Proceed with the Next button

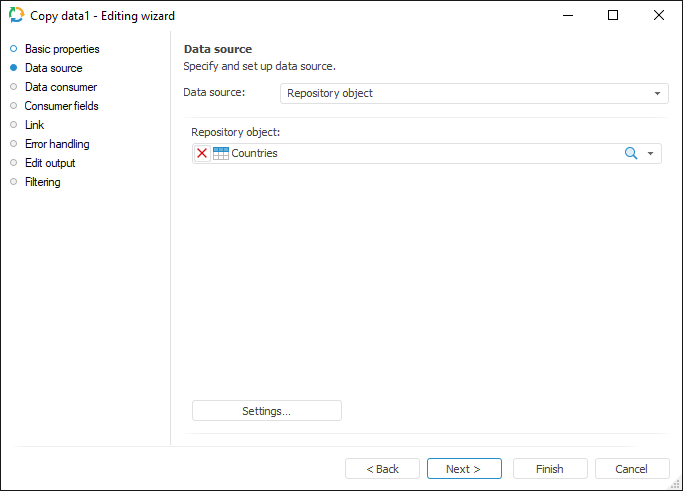(464, 469)
